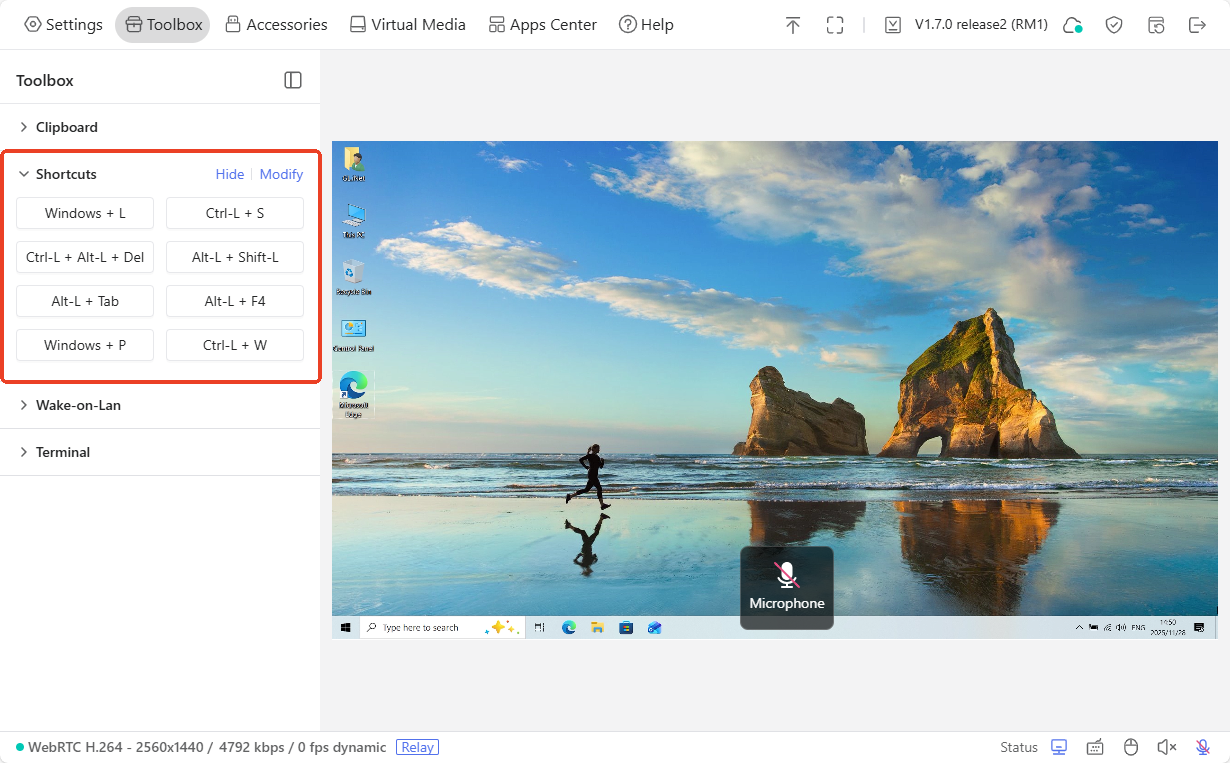Open keyboard status icon in the status bar
Screen dimensions: 1230x763
1095,747
